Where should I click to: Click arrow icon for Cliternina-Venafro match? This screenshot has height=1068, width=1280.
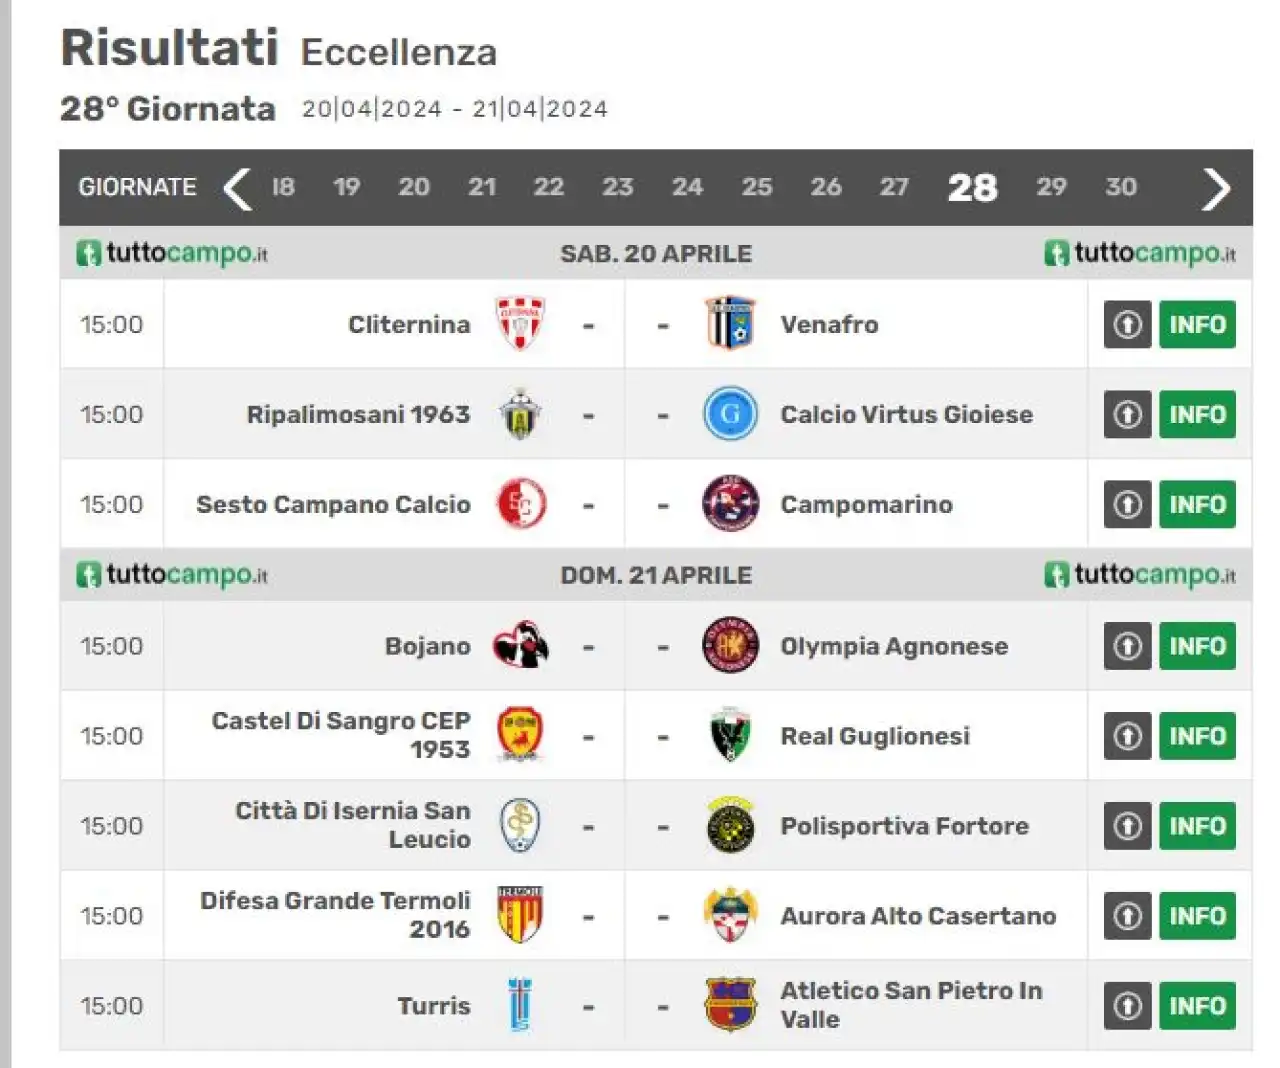click(1128, 324)
